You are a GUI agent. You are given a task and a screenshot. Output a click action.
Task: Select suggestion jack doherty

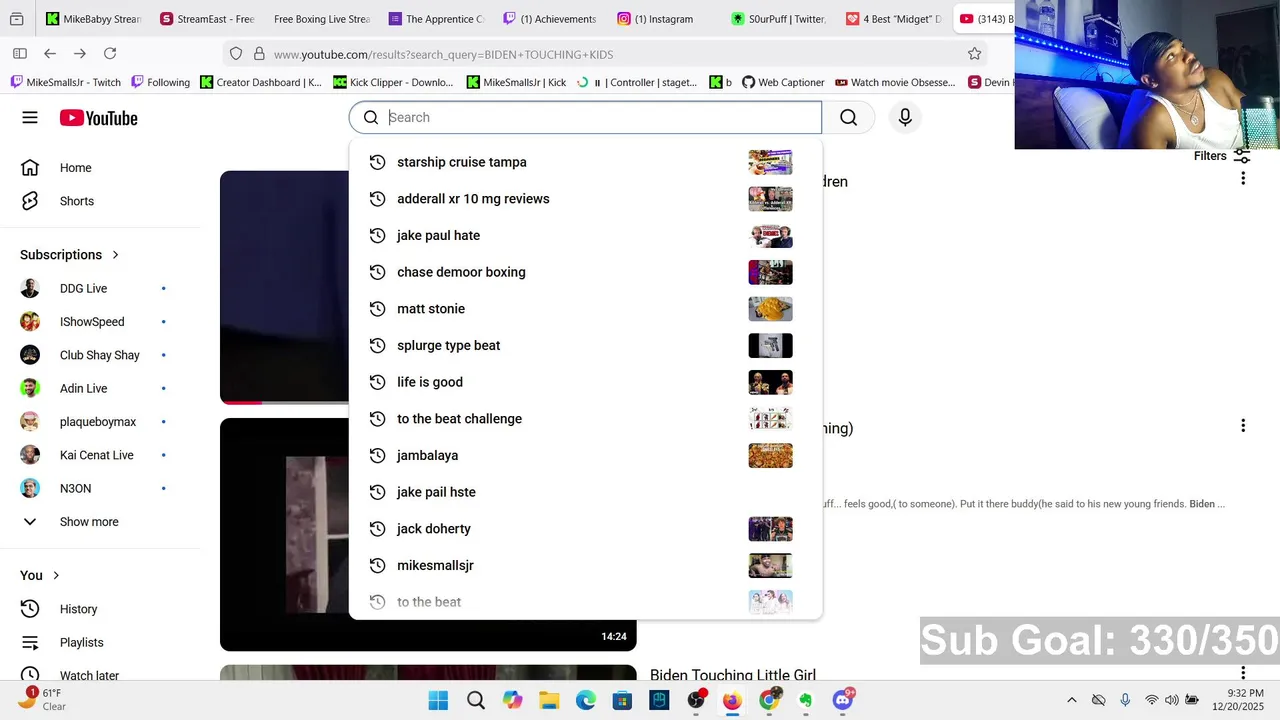(x=585, y=529)
